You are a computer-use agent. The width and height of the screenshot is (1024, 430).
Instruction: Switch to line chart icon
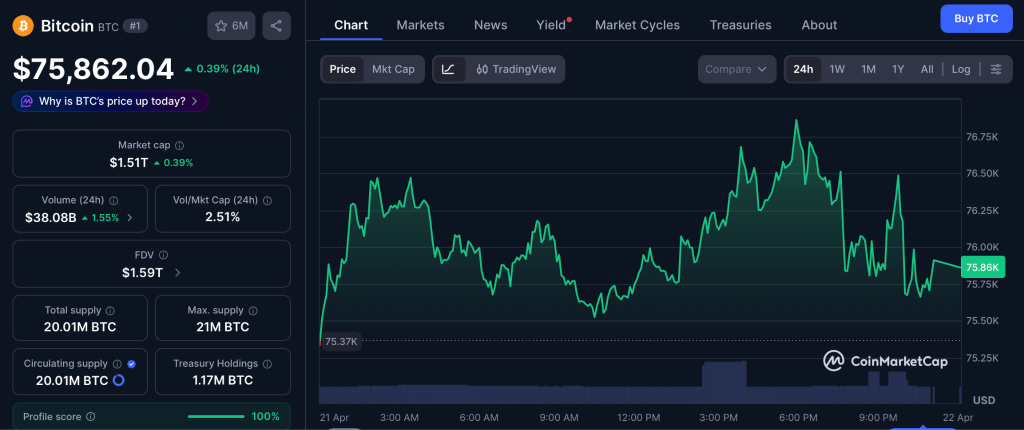[x=449, y=69]
